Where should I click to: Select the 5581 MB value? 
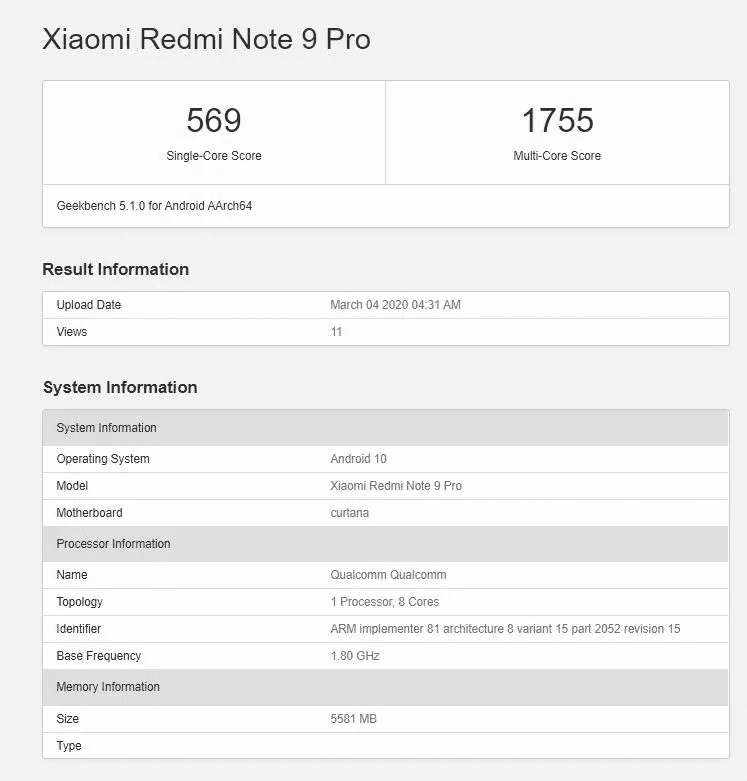[x=354, y=719]
